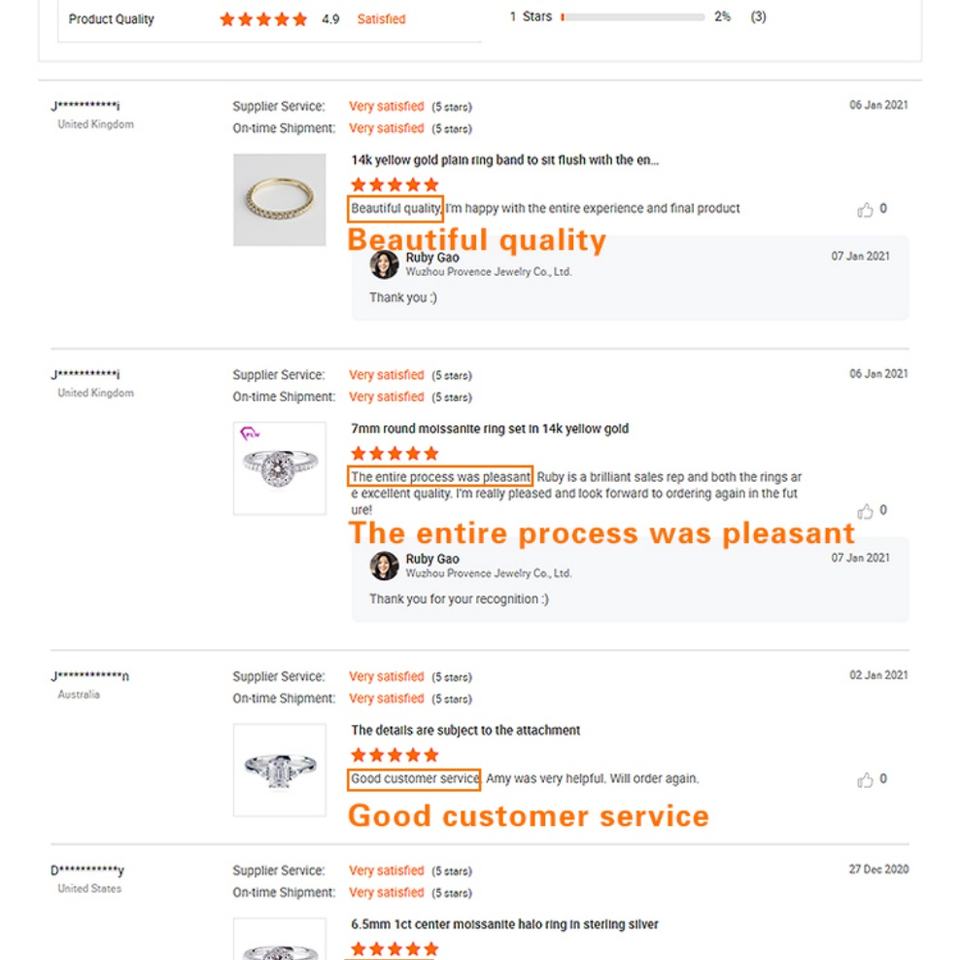Open 'The details are subject to the attachment' title
The image size is (960, 960).
click(465, 730)
